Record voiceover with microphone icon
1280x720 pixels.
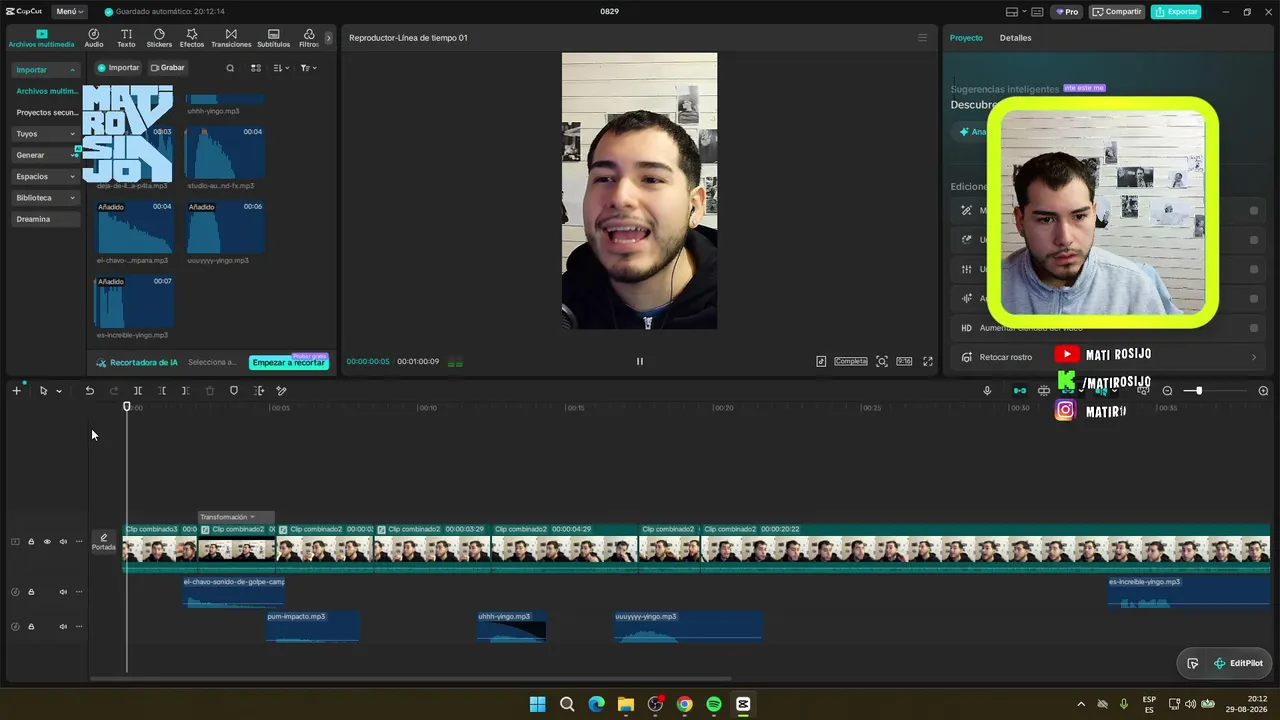coord(987,391)
